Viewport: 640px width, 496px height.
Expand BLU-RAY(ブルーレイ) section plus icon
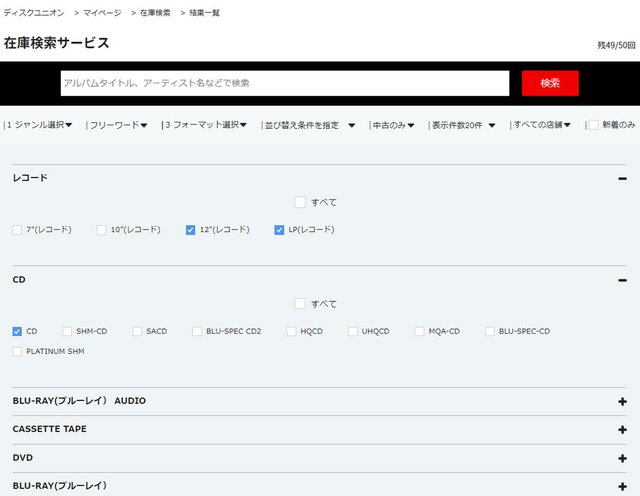click(x=622, y=485)
